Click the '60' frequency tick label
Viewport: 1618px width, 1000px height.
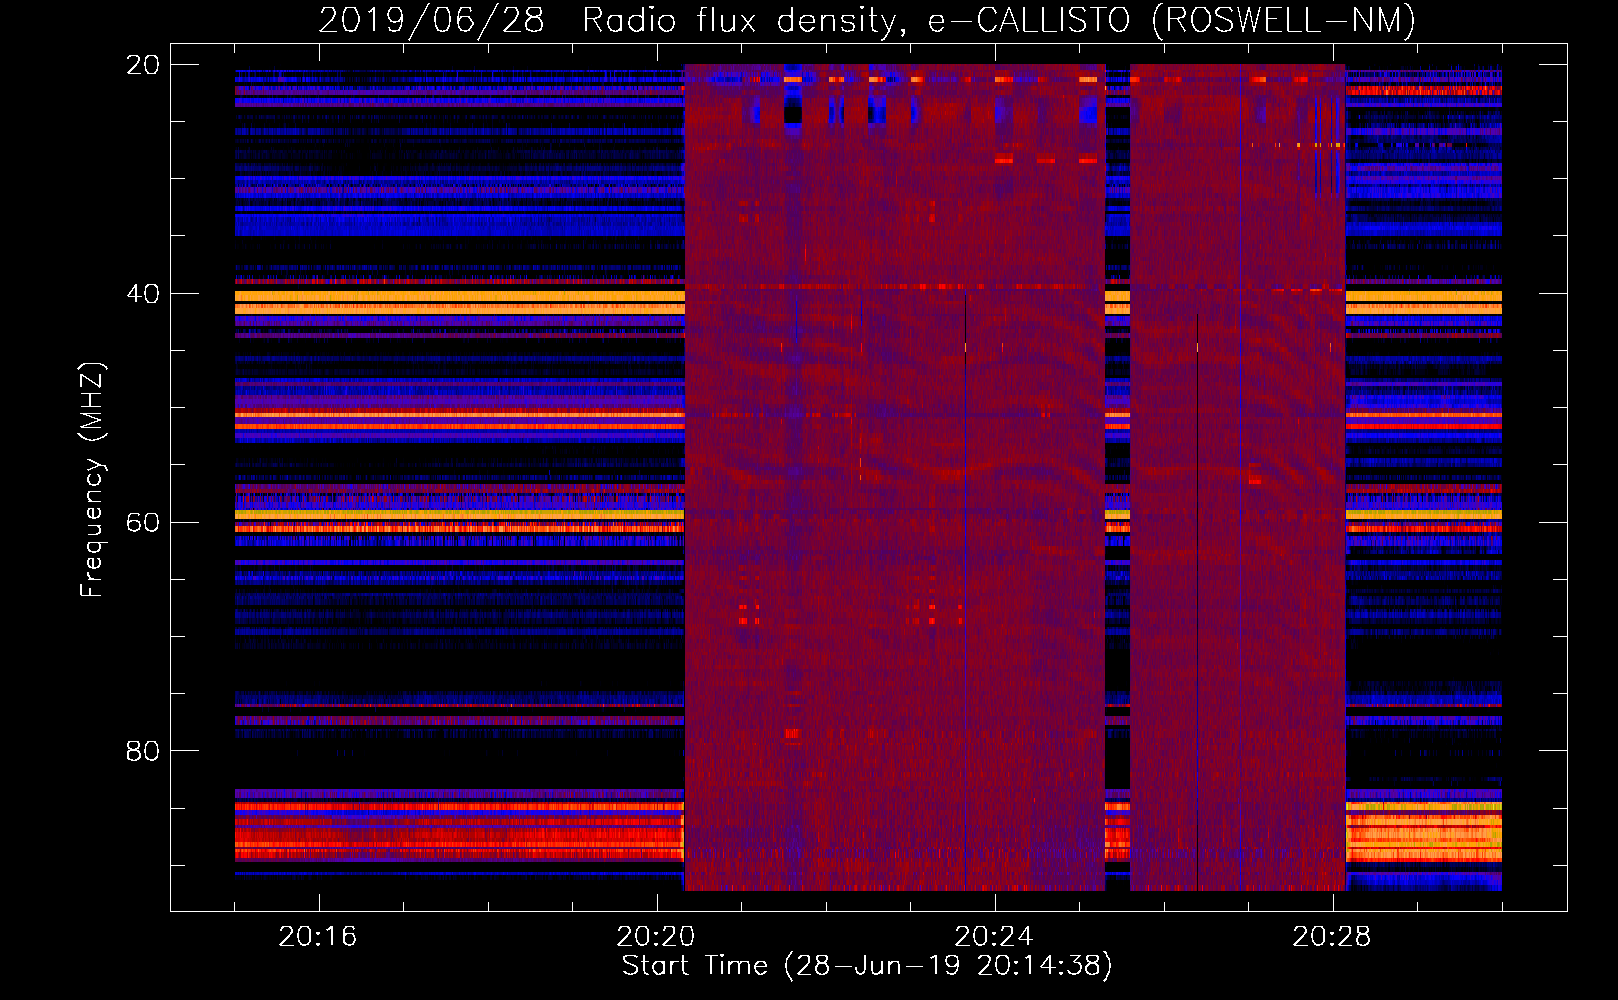(x=142, y=523)
